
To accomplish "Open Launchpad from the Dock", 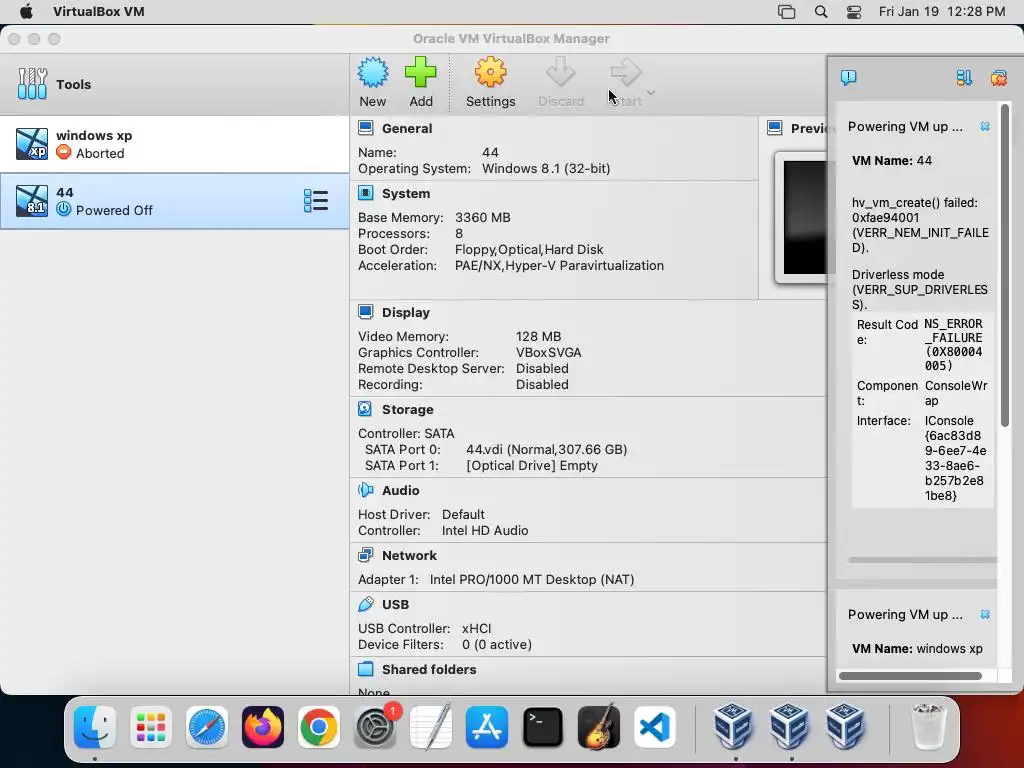I will pyautogui.click(x=151, y=727).
